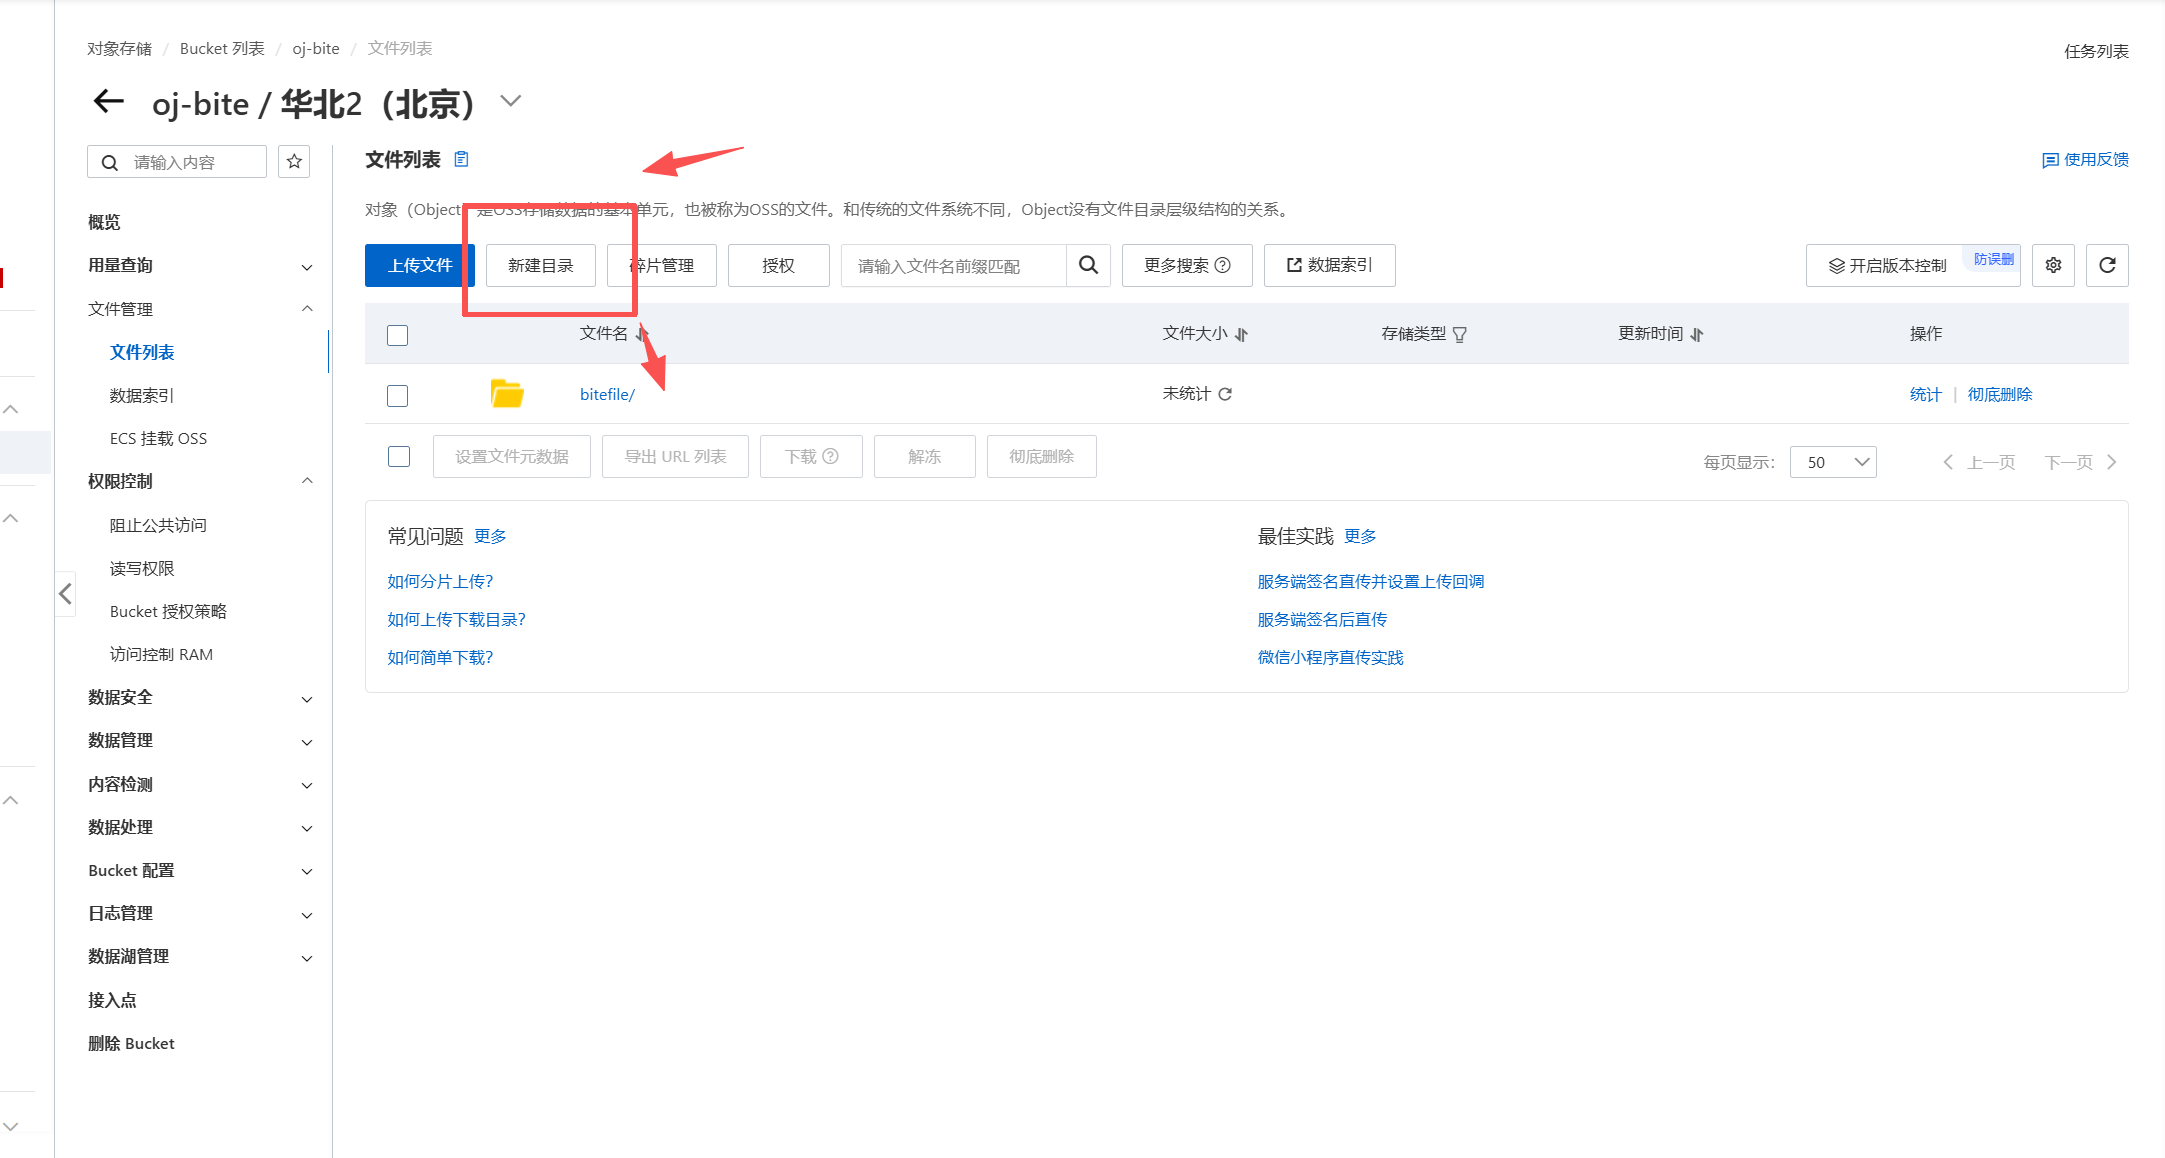The height and width of the screenshot is (1158, 2165).
Task: Refresh the 未统计 file size stat icon
Action: (x=1225, y=394)
